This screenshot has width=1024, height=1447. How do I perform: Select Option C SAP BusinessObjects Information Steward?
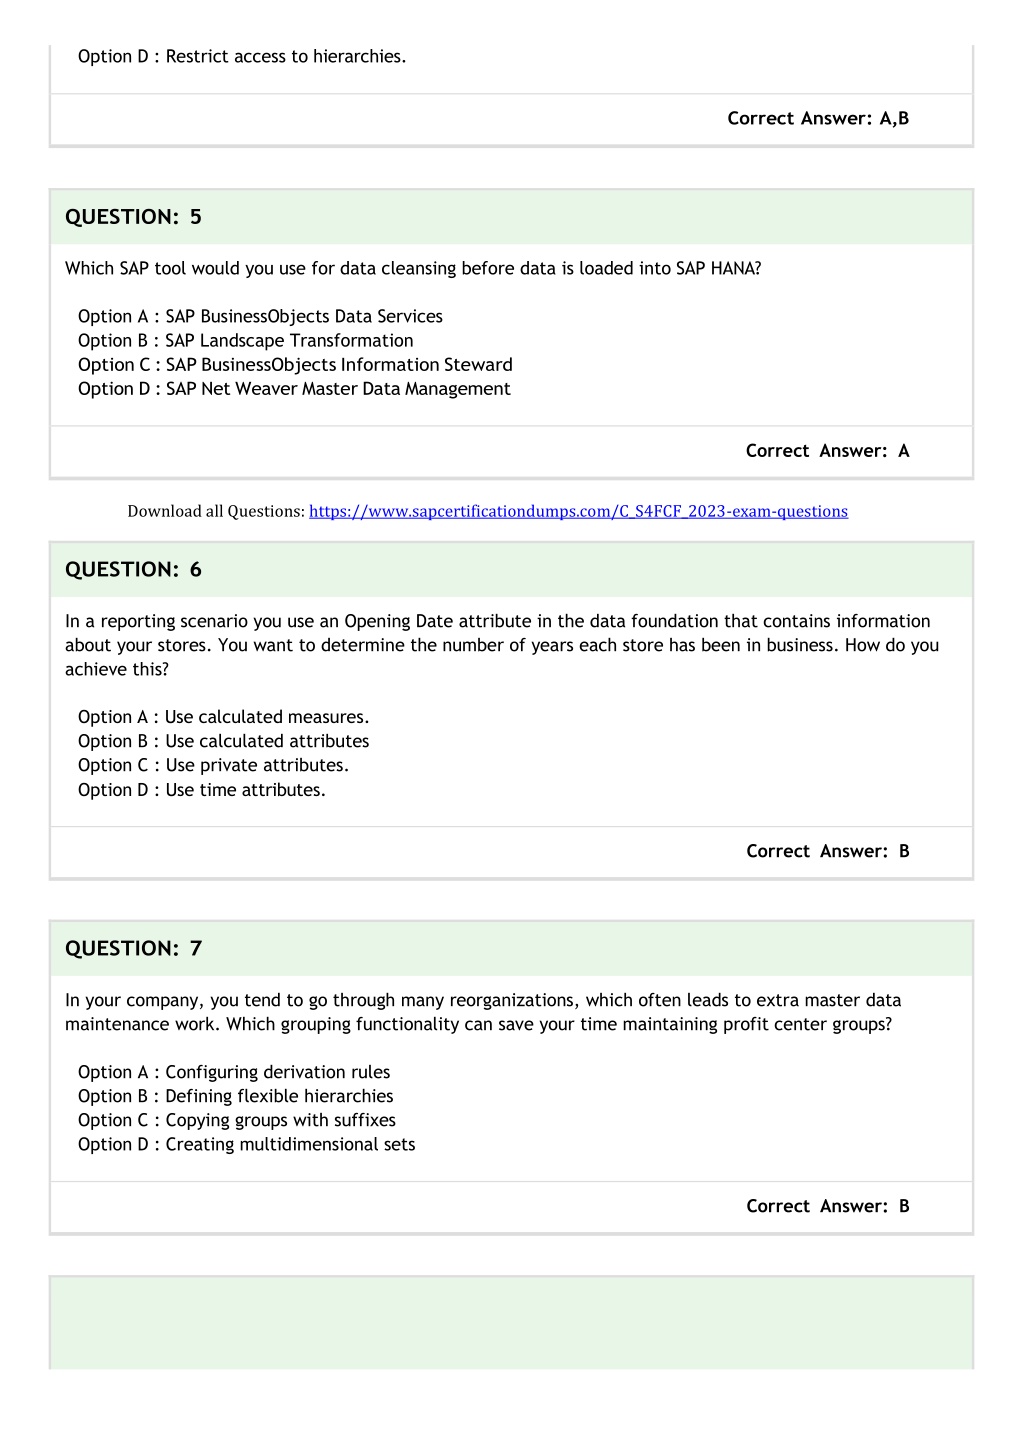pos(295,364)
